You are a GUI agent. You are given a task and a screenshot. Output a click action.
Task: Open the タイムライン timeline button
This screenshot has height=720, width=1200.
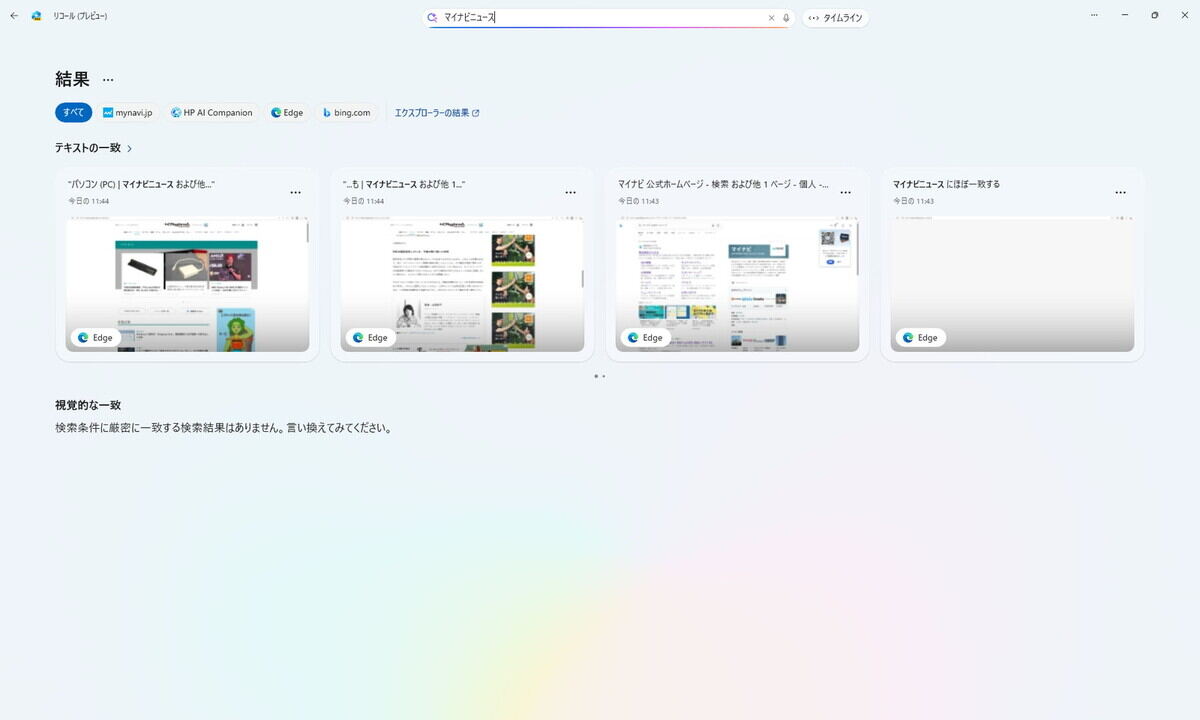pos(835,17)
